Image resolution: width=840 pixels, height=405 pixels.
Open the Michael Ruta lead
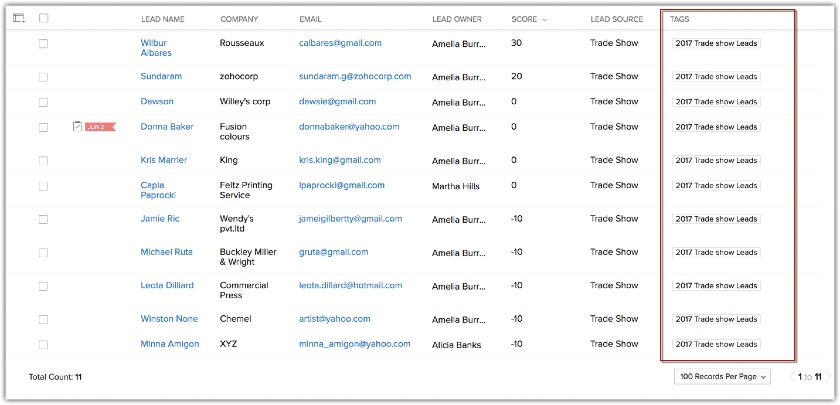click(167, 252)
